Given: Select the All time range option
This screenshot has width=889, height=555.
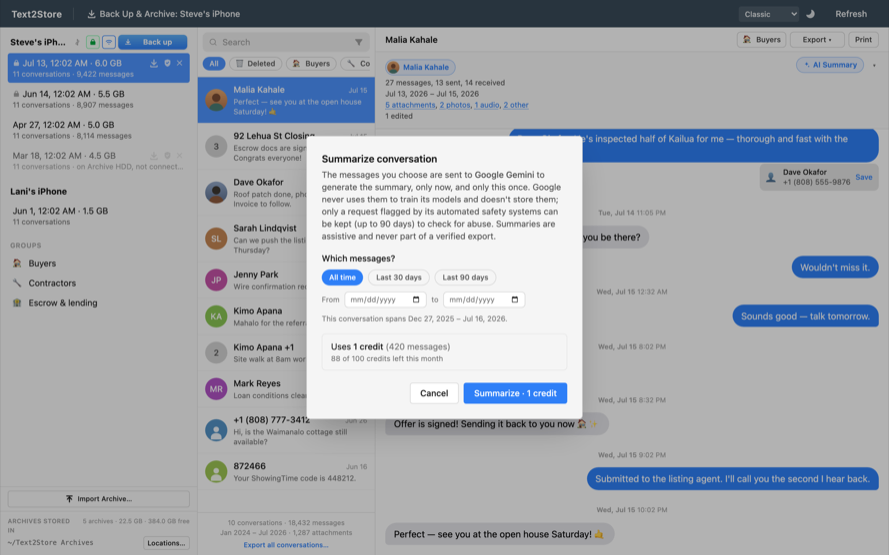Looking at the screenshot, I should [x=342, y=277].
